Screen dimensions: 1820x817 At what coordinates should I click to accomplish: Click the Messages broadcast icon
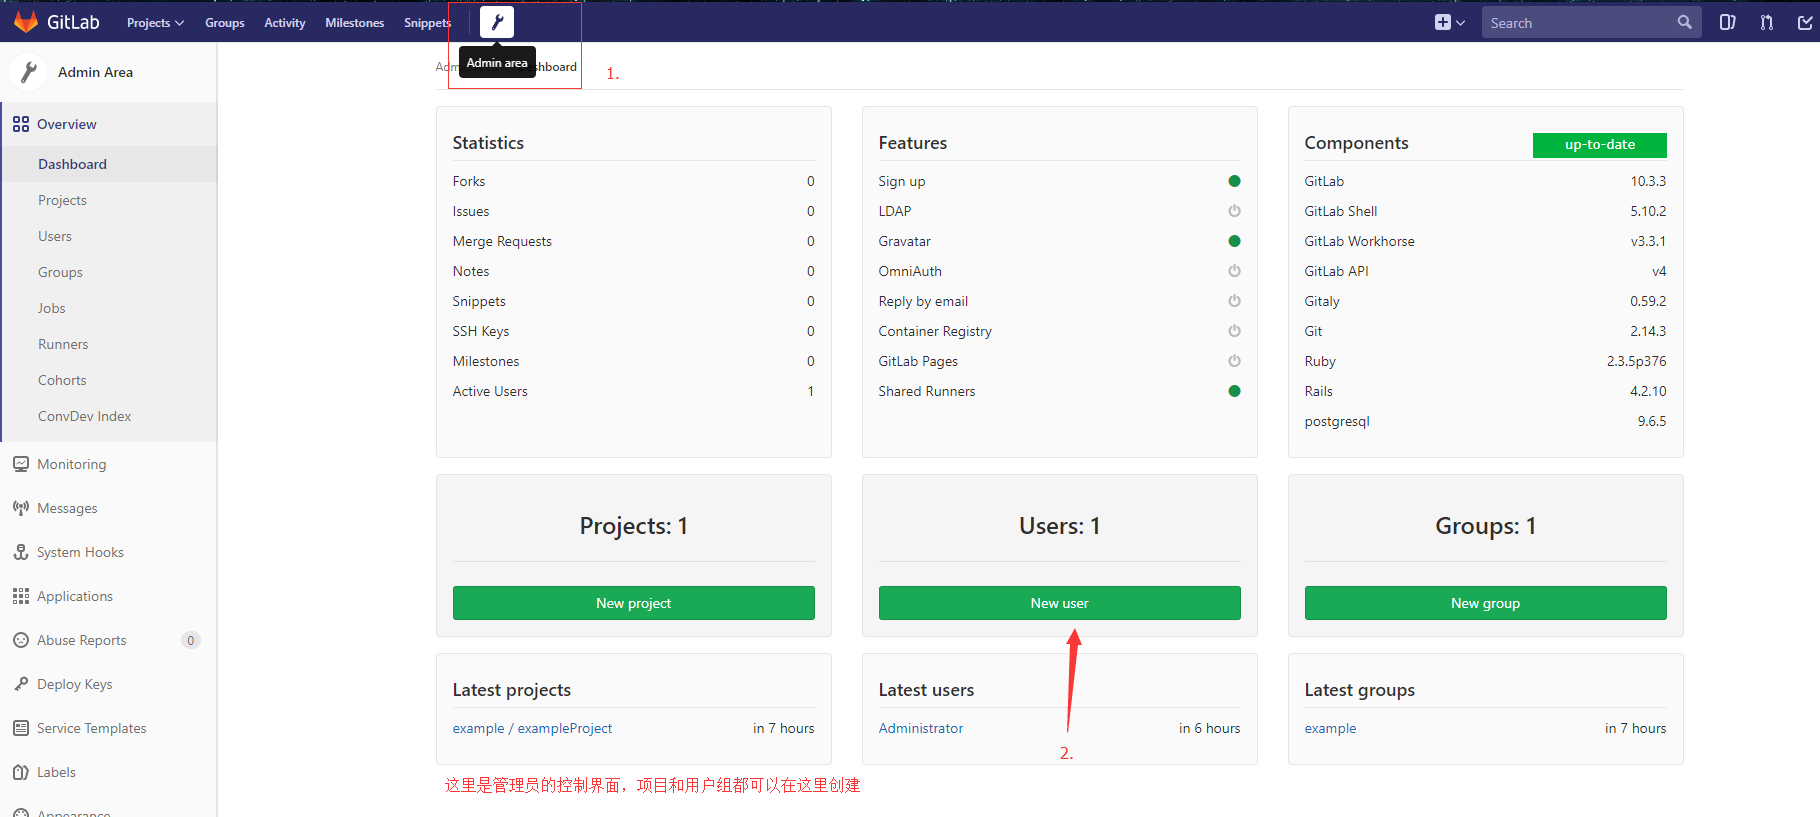coord(21,508)
